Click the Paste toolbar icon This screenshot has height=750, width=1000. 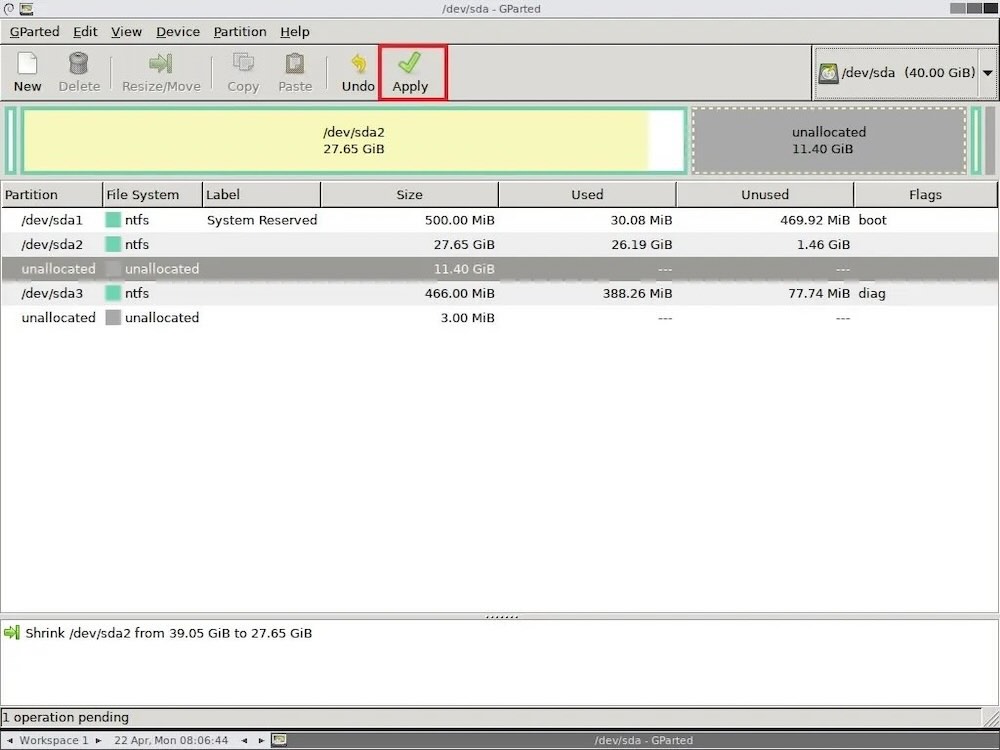295,64
